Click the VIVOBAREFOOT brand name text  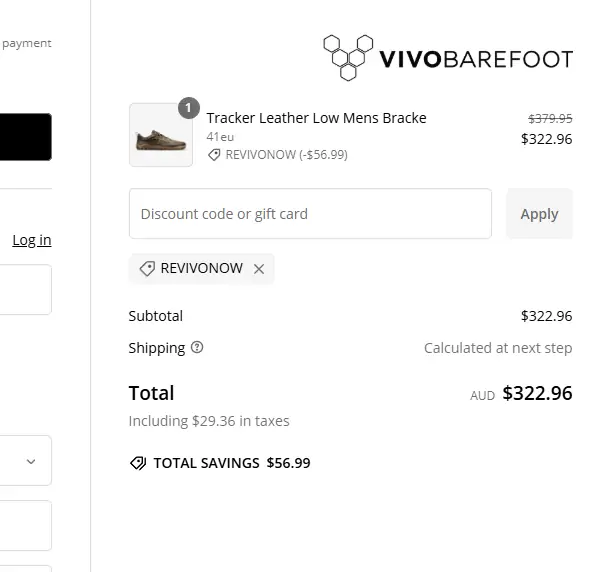(476, 59)
